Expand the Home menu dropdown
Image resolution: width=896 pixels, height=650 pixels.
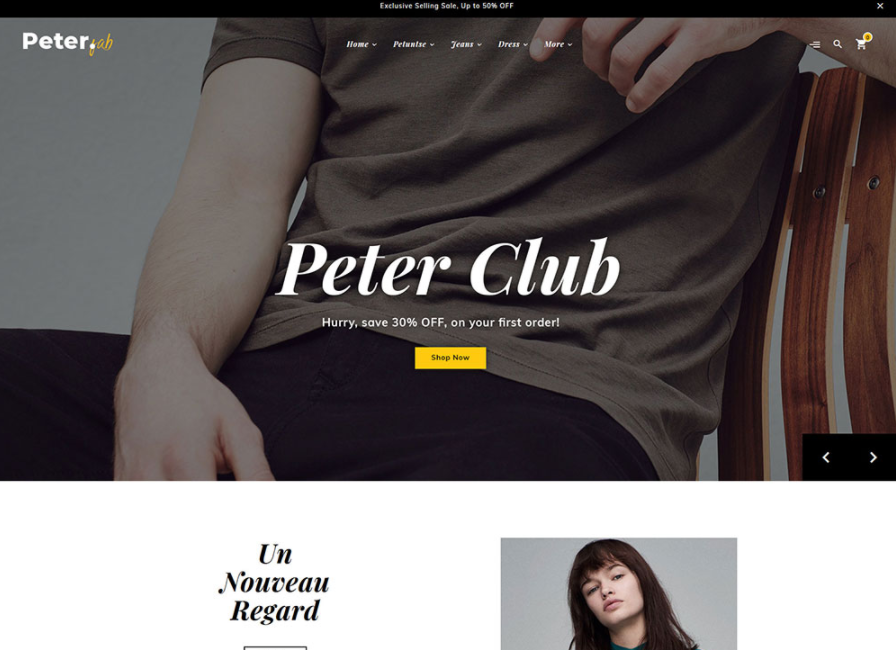(361, 44)
